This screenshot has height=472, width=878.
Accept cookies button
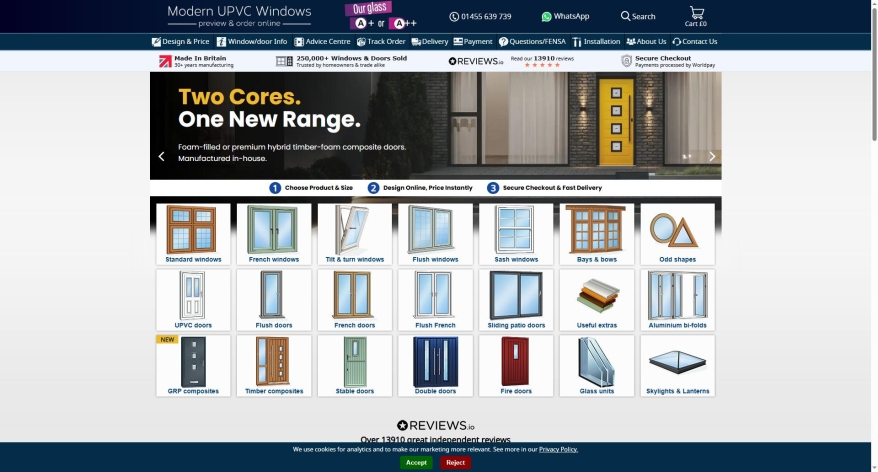416,462
